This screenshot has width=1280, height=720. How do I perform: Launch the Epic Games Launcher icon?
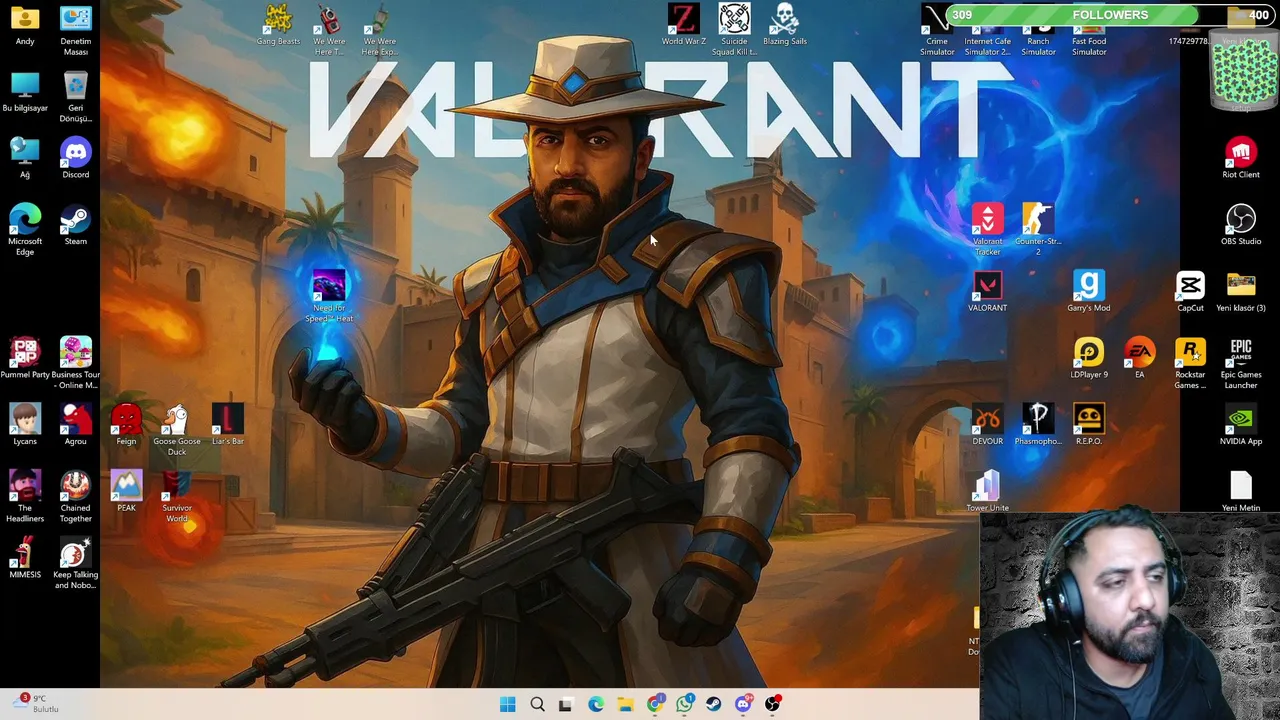(x=1241, y=364)
